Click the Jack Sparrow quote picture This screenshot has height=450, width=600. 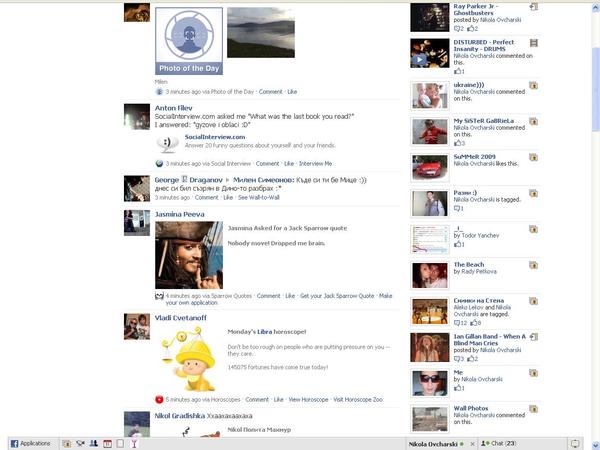(x=188, y=255)
